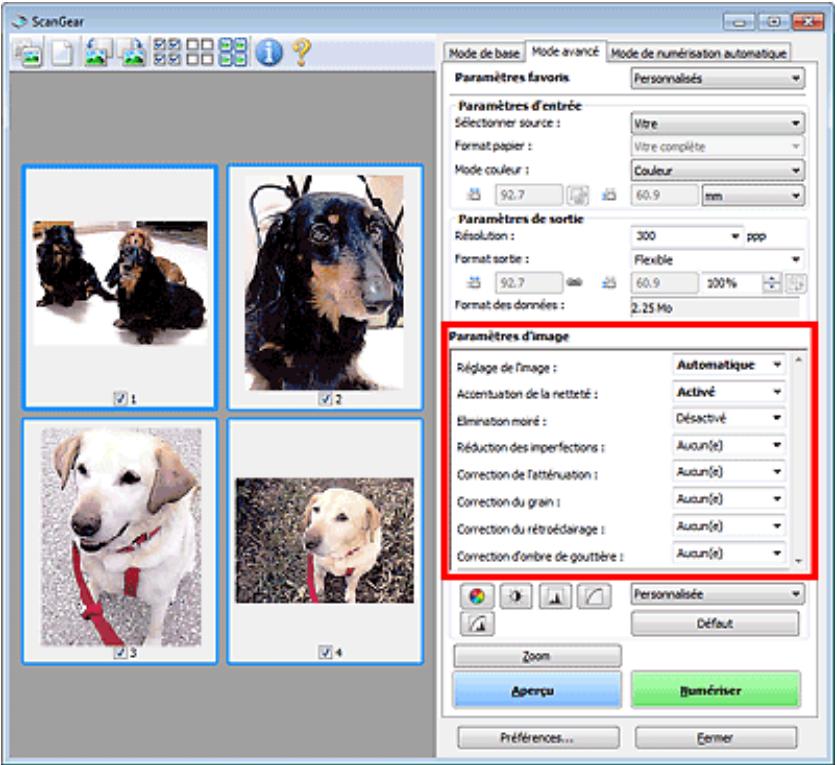Viewport: 837px width, 765px height.
Task: Open the blue Information icon
Action: point(269,52)
